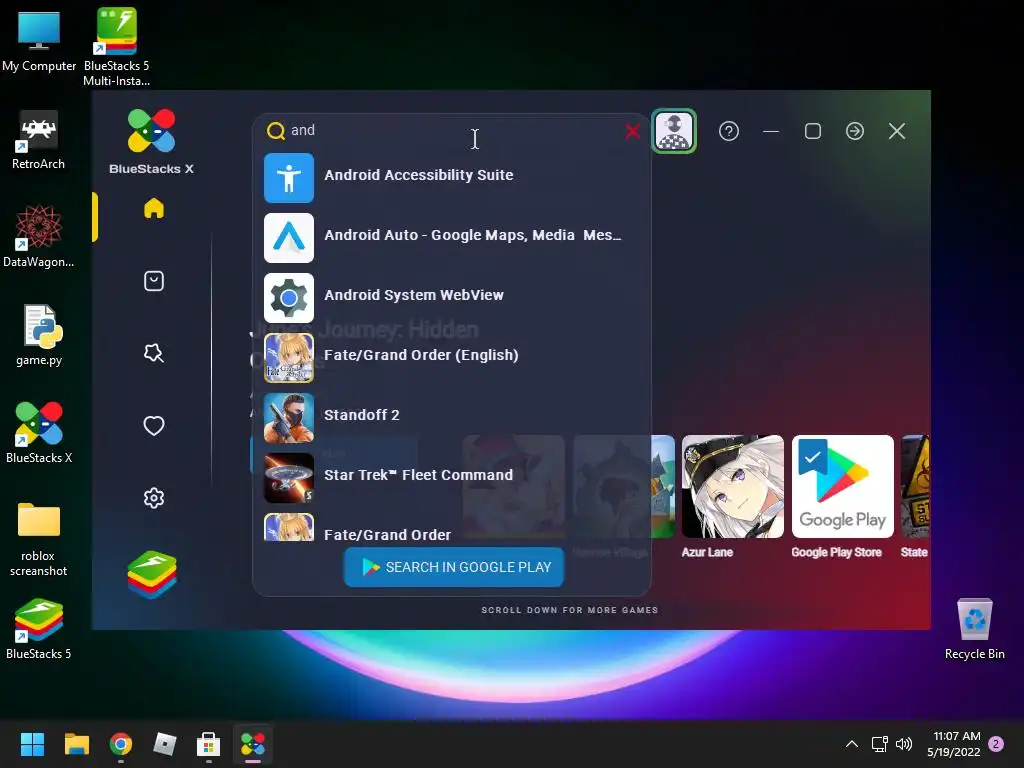Image resolution: width=1024 pixels, height=768 pixels.
Task: Expand hidden system tray icons chevron
Action: coord(852,744)
